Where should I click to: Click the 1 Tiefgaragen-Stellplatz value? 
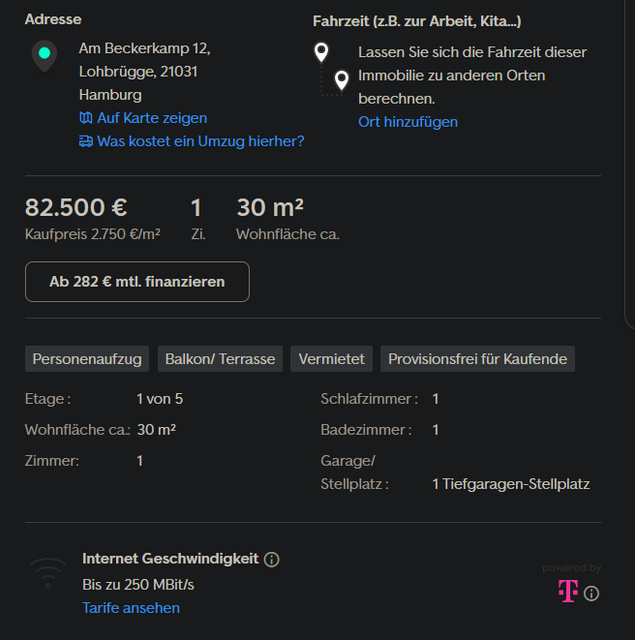[x=511, y=484]
